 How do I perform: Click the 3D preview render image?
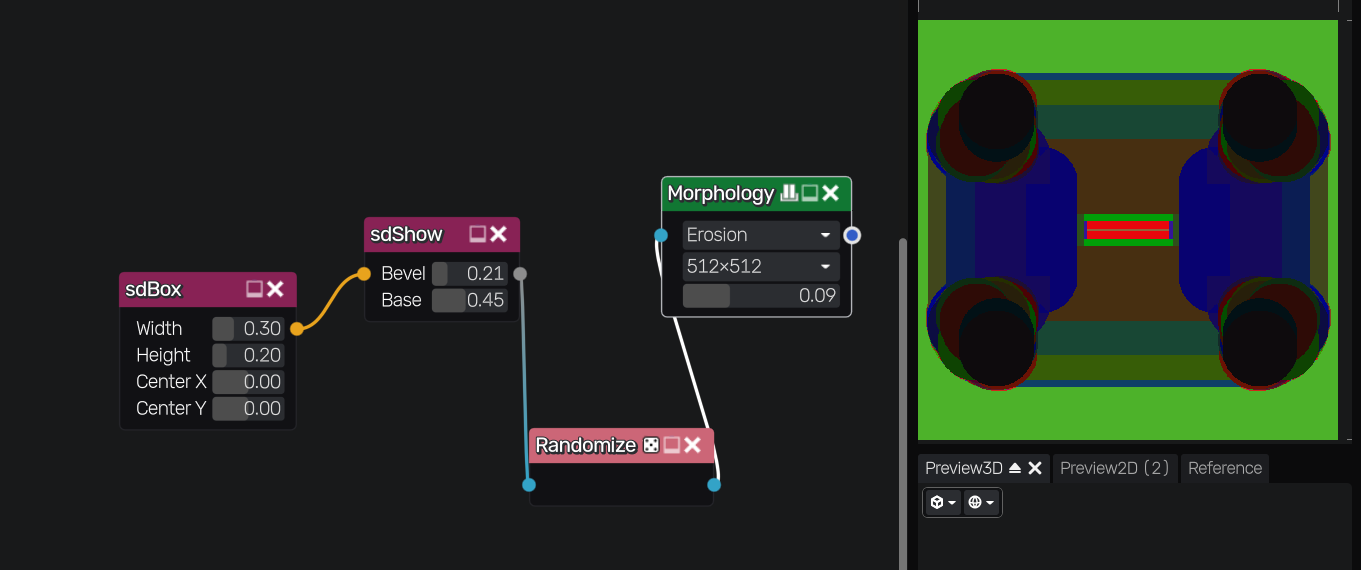pos(1128,230)
